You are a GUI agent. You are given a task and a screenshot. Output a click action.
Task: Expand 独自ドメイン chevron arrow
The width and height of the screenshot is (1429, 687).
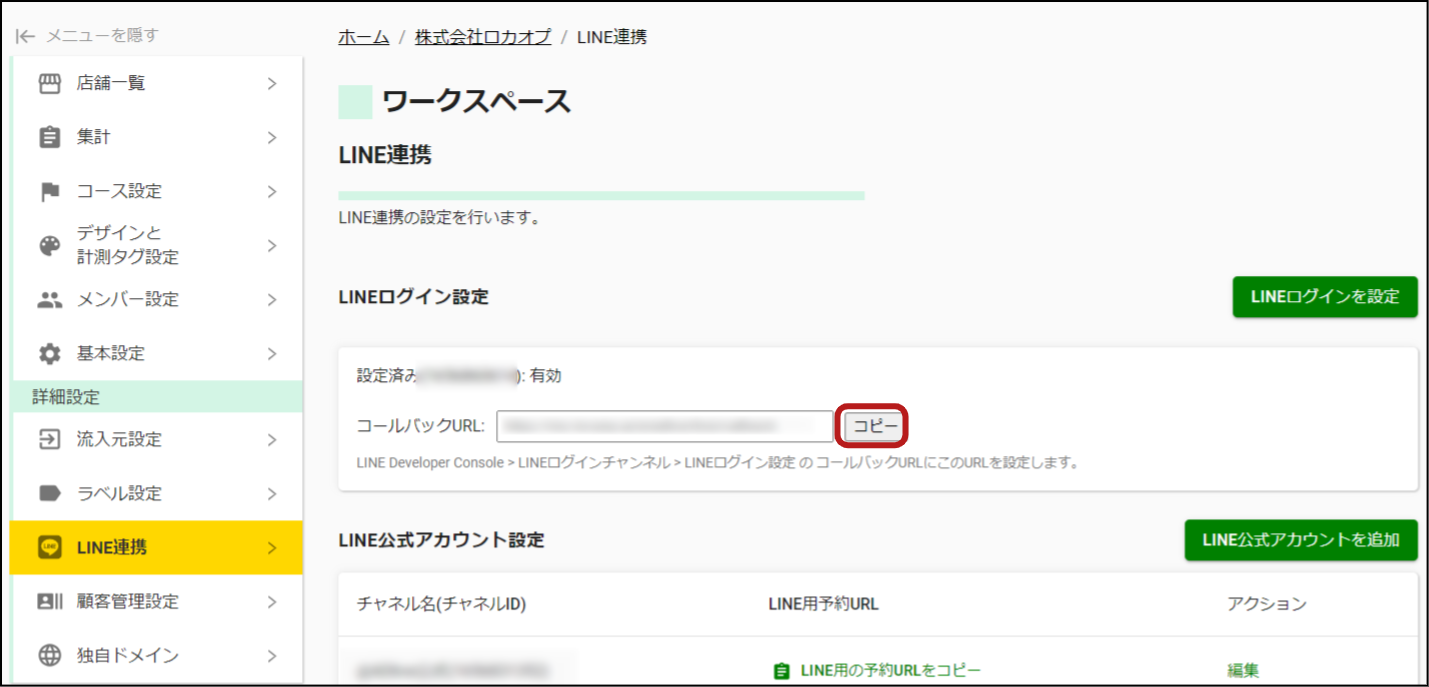click(271, 656)
